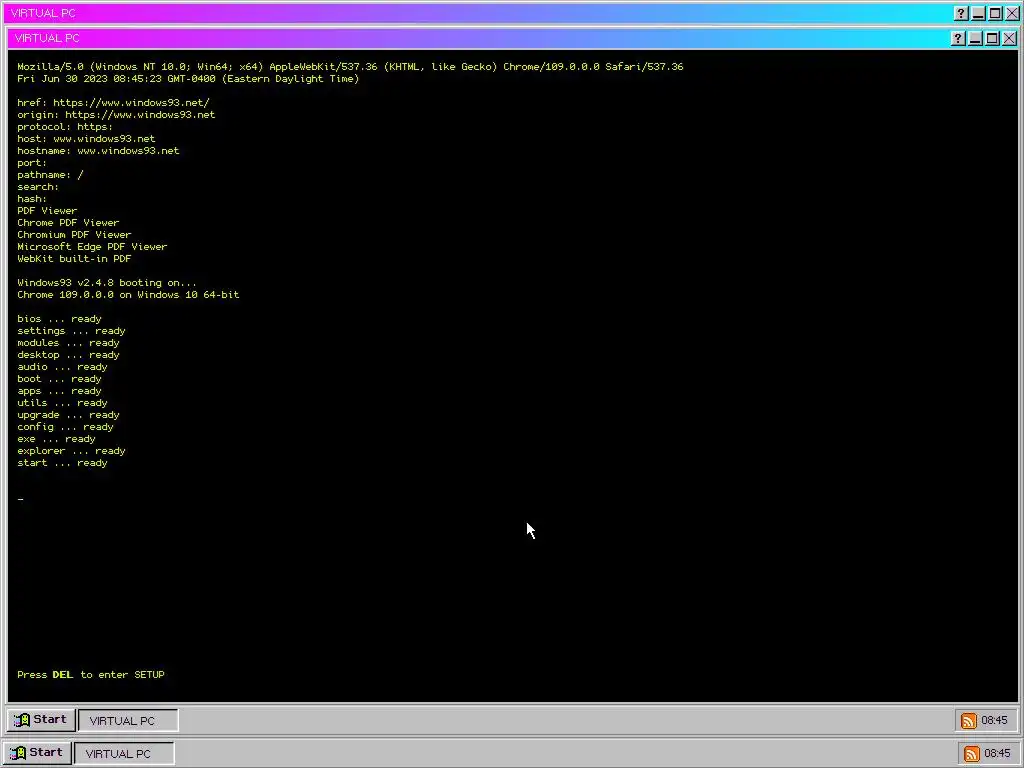This screenshot has width=1024, height=768.
Task: Click the 'Chromium PDF Viewer' line
Action: [x=74, y=234]
